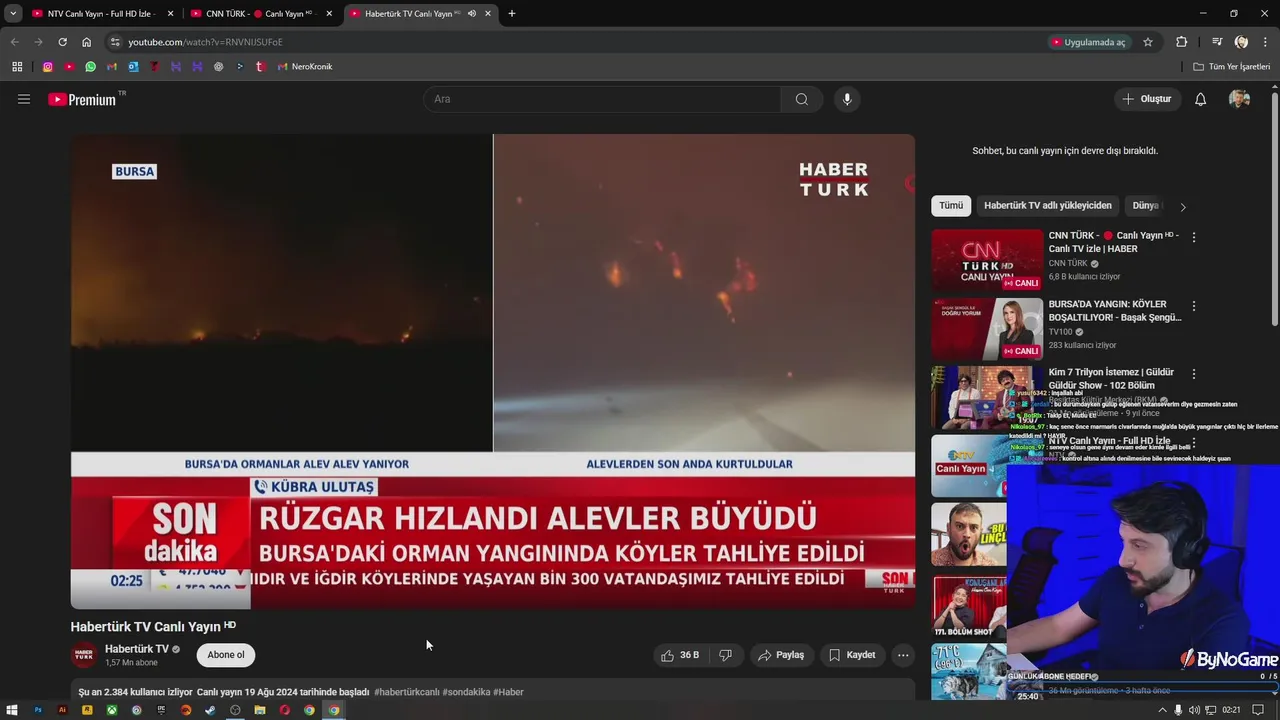Open the Chrome apps grid bookmark
This screenshot has height=720, width=1280.
[17, 67]
